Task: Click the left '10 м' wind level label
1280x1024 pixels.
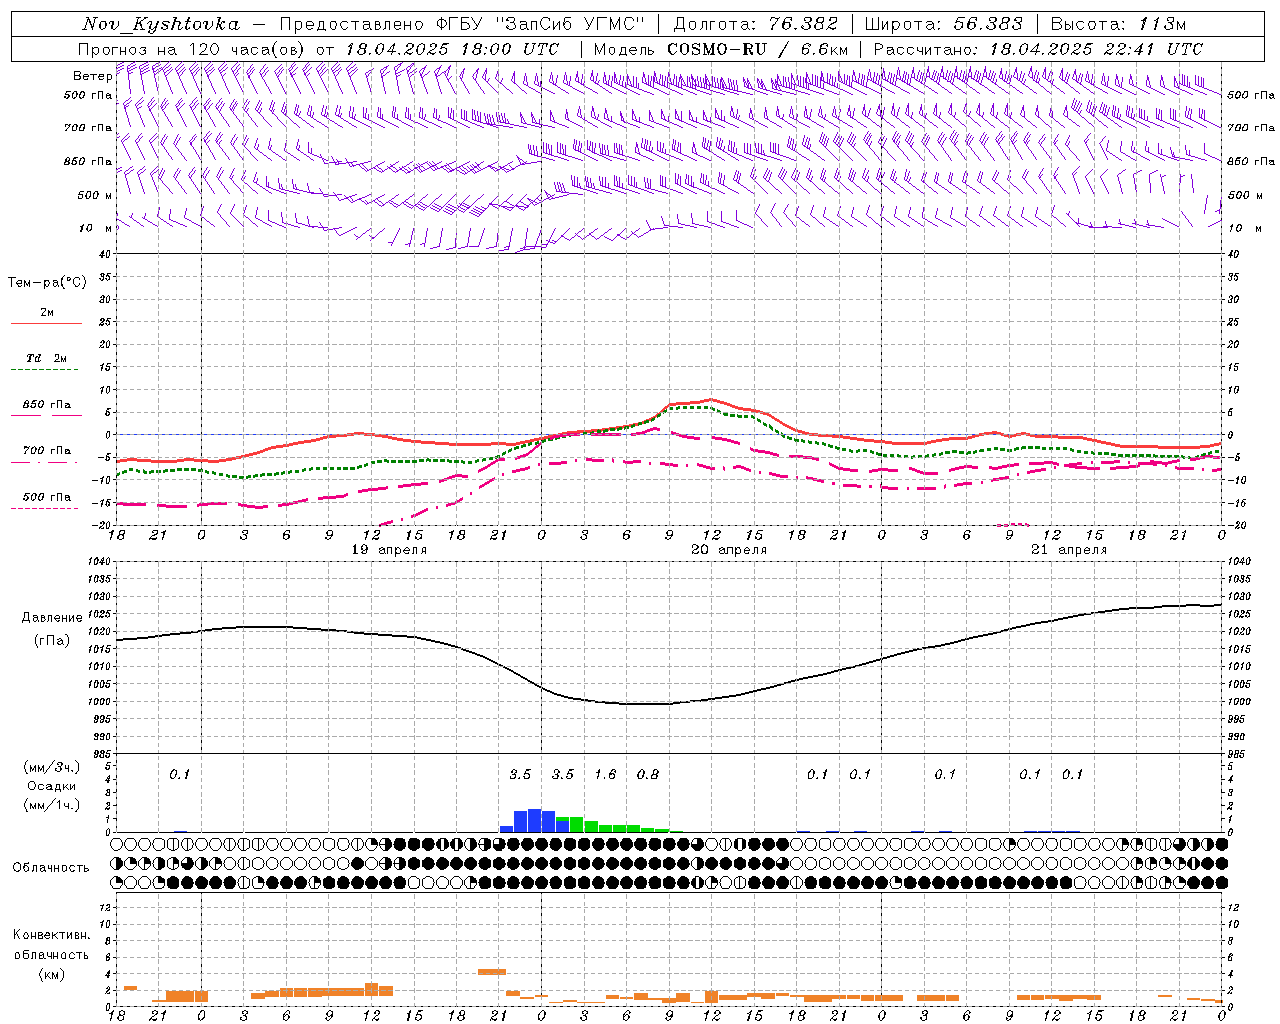Action: click(97, 228)
